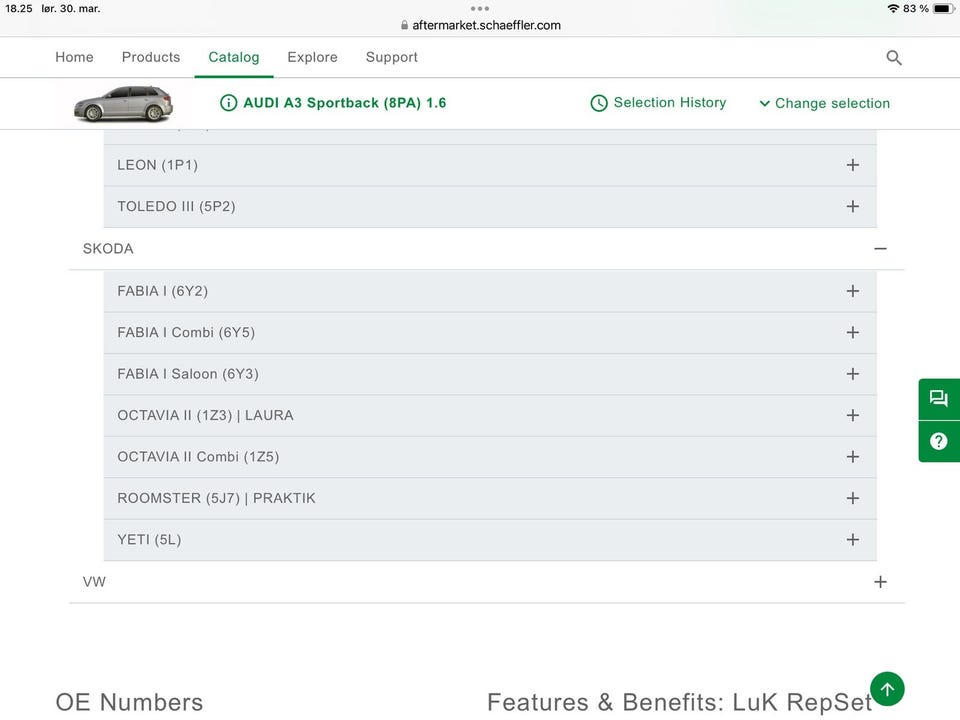Click Features & Benefits: LuK RepSet heading
The width and height of the screenshot is (960, 720).
[x=679, y=702]
